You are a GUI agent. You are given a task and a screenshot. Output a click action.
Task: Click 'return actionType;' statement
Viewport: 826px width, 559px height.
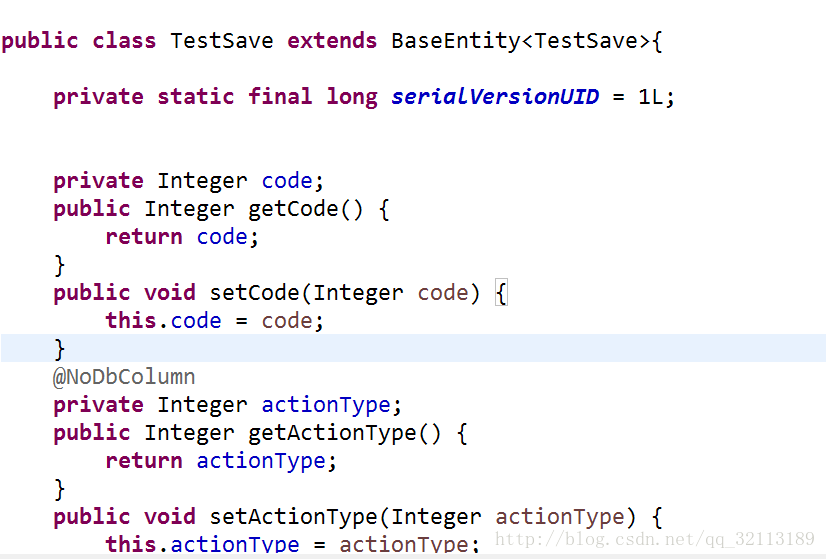coord(221,461)
